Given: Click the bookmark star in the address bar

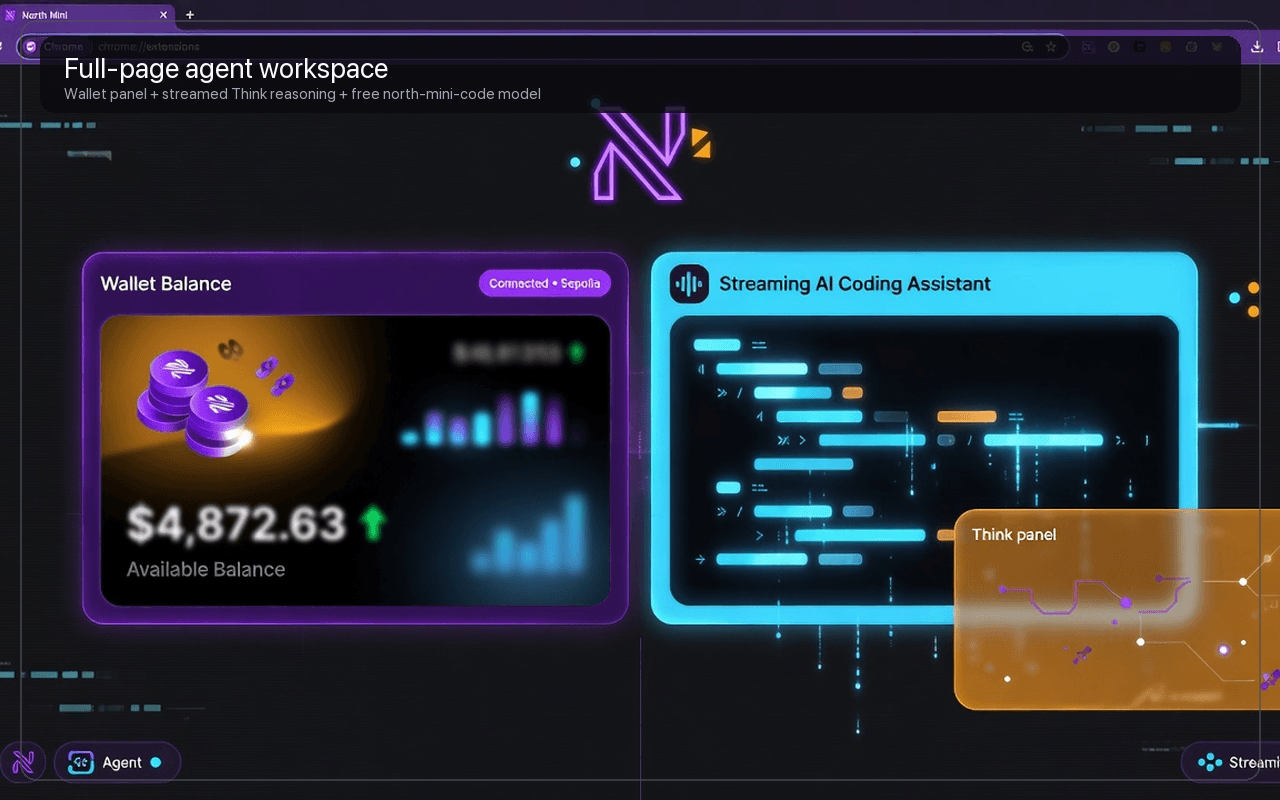Looking at the screenshot, I should [1051, 46].
